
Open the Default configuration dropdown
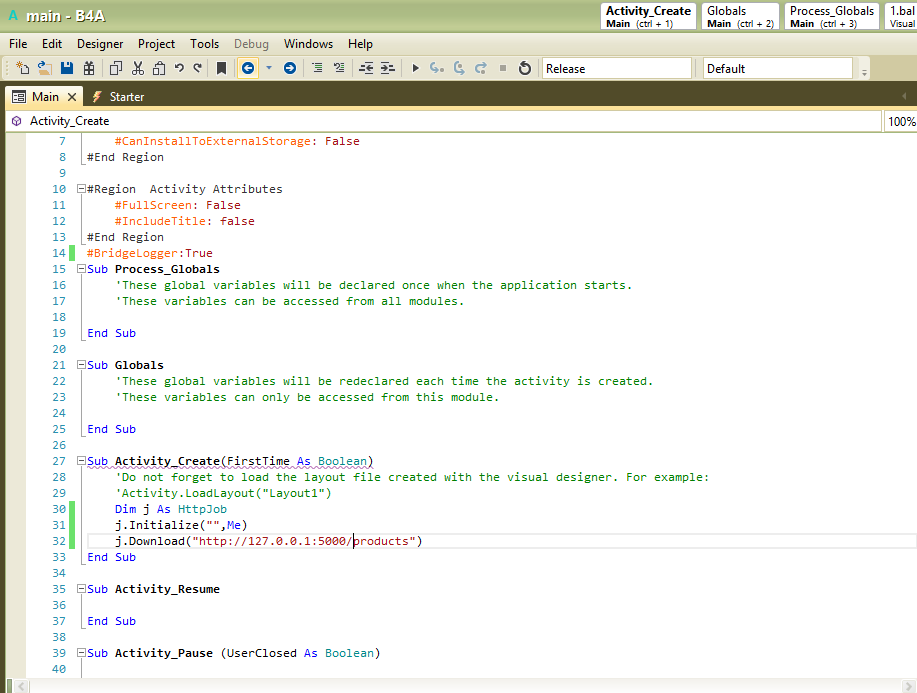pos(778,68)
